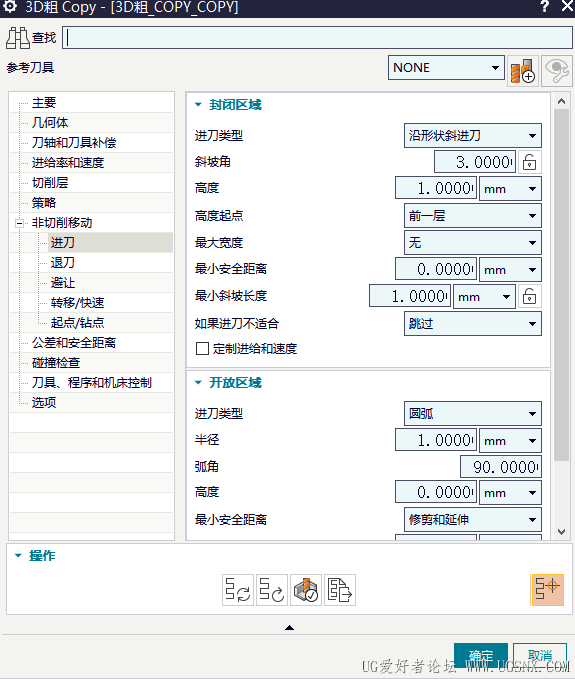Click the 取消 button
The image size is (575, 679).
(x=540, y=656)
